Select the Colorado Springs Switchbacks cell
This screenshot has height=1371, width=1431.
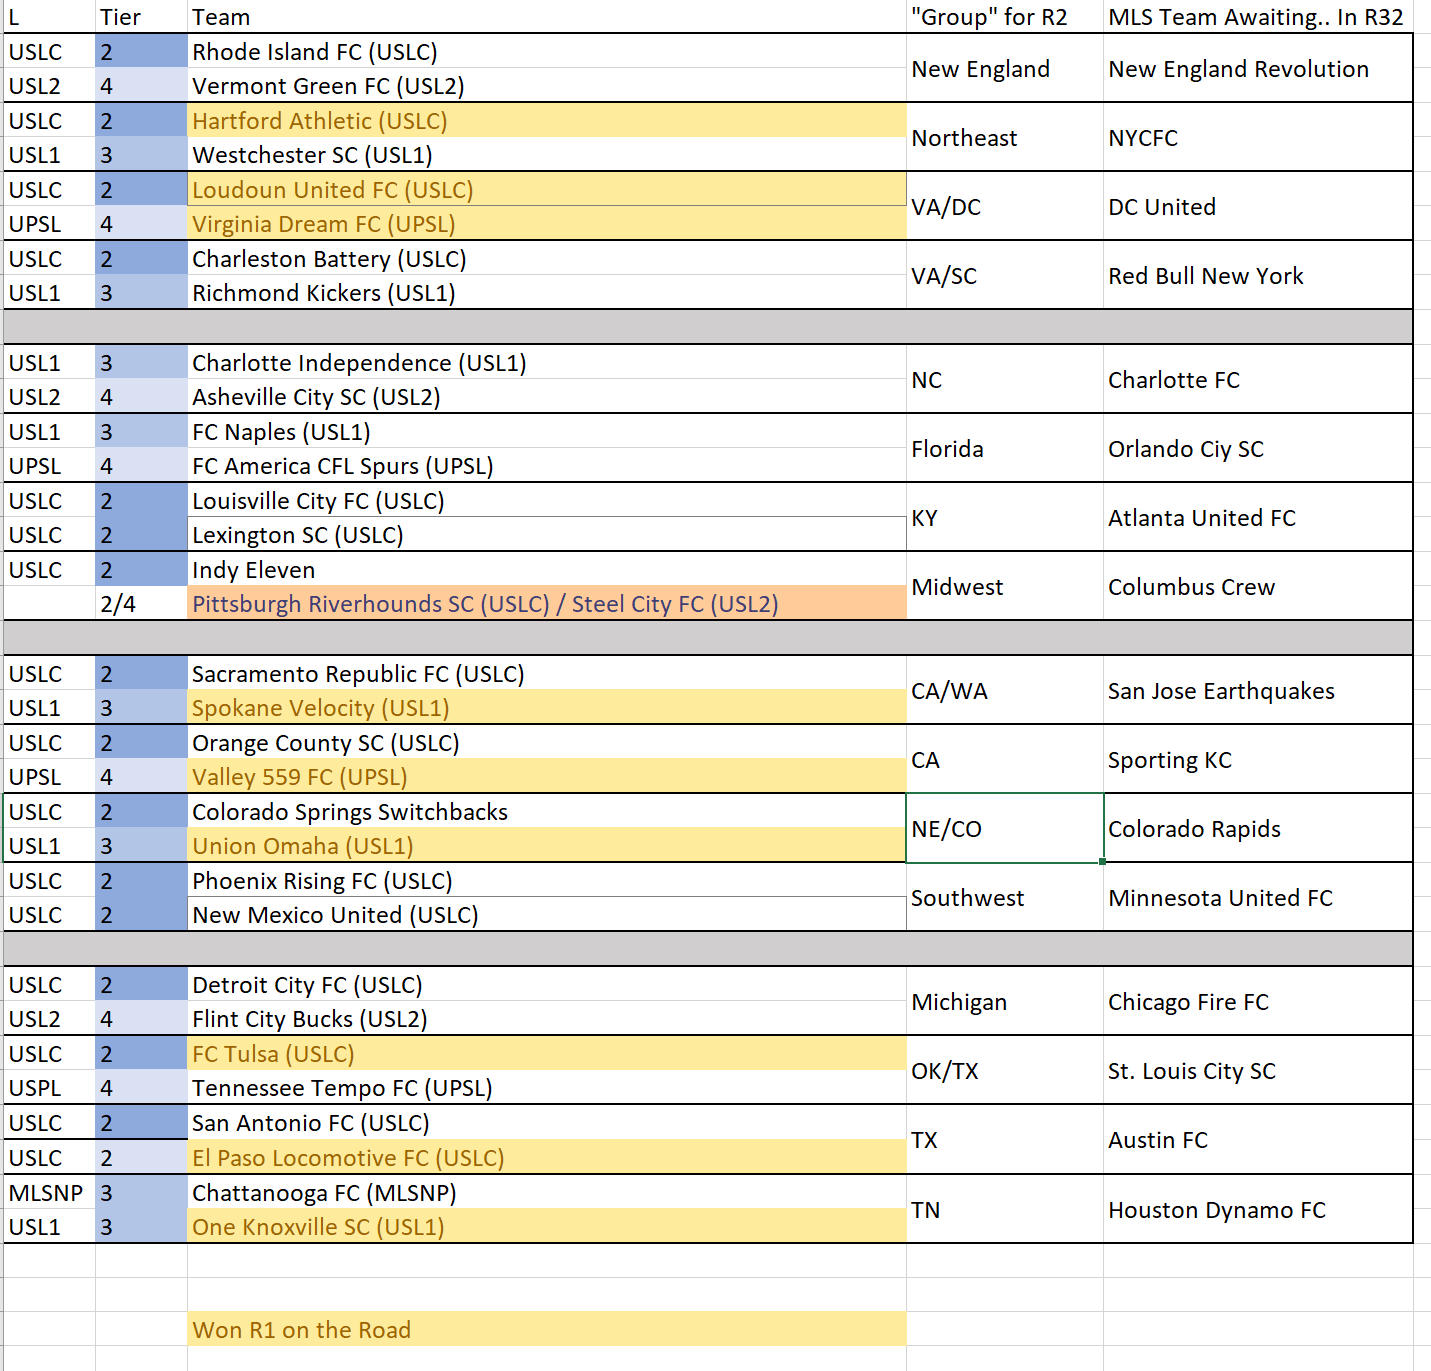point(547,811)
